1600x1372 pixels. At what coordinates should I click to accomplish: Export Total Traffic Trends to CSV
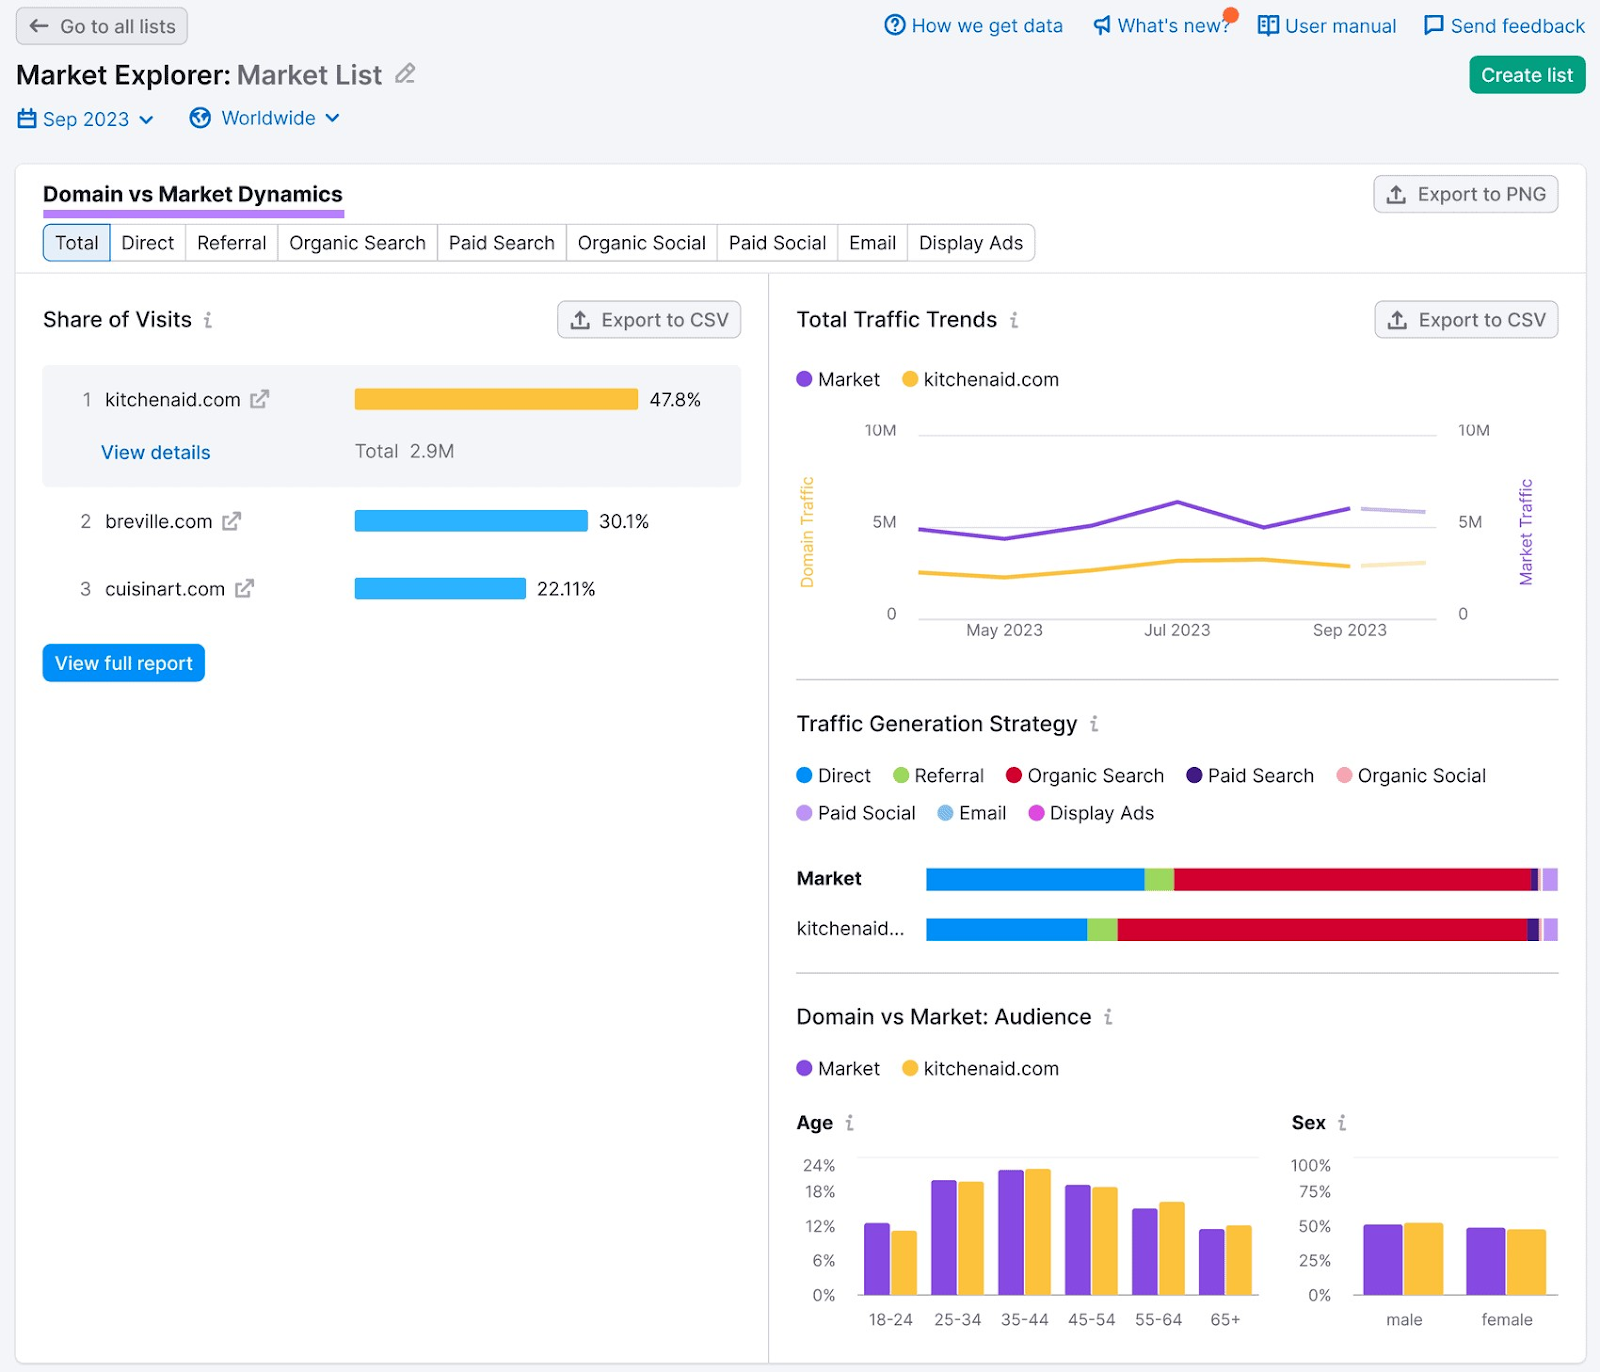(x=1466, y=320)
